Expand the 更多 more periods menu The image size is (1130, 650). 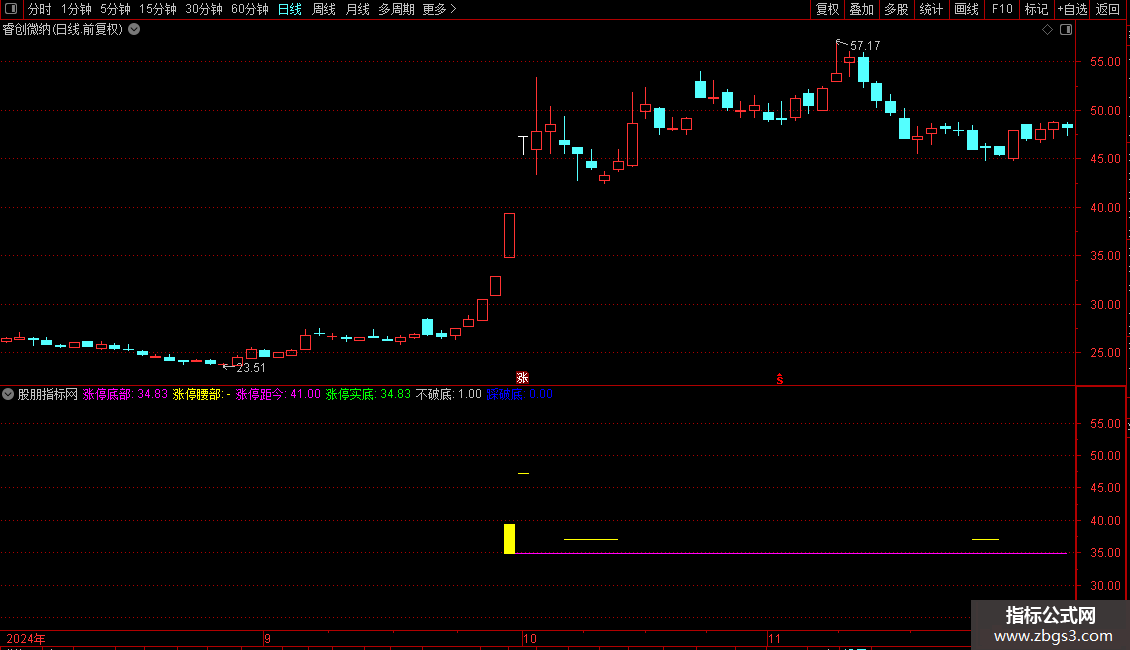(440, 9)
